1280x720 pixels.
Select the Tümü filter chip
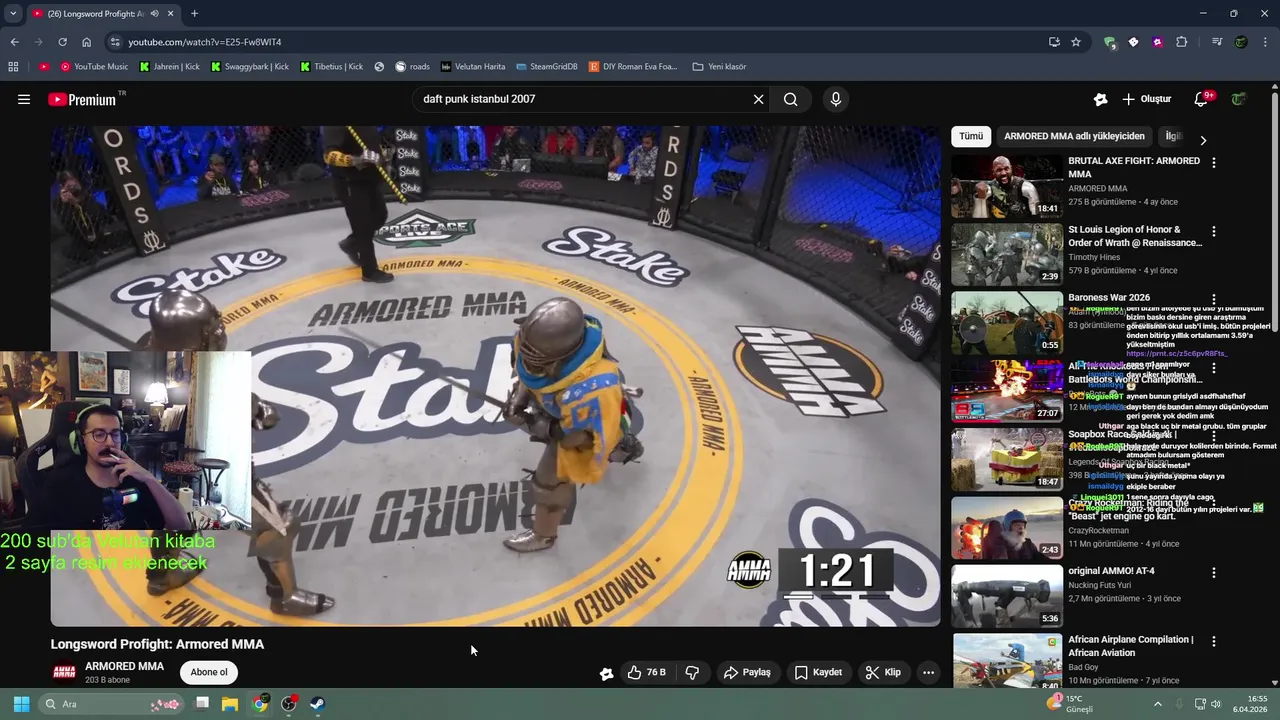click(971, 136)
